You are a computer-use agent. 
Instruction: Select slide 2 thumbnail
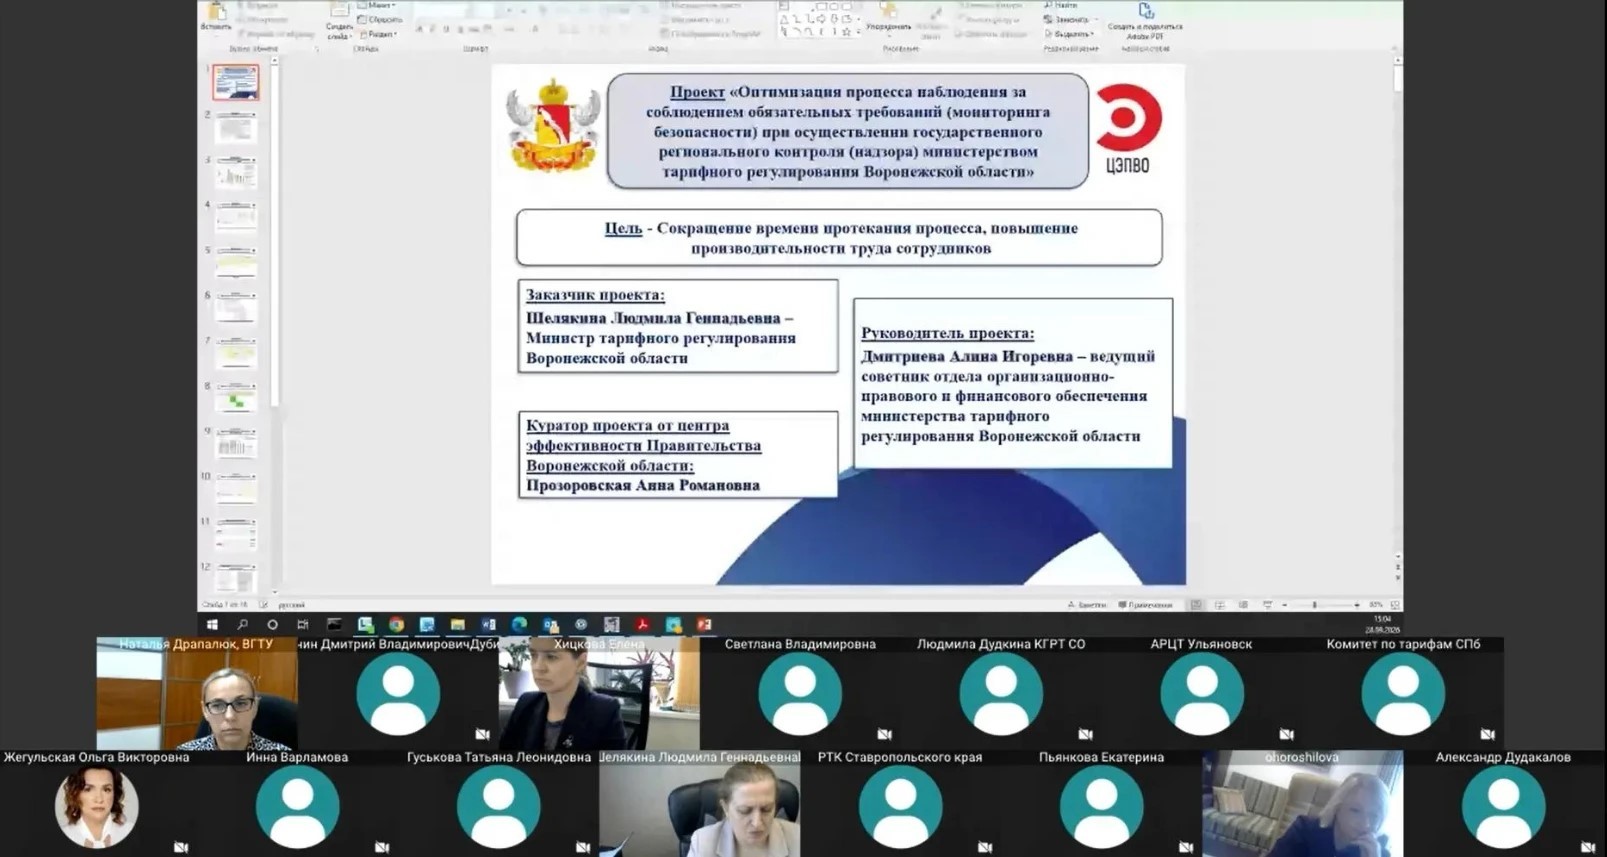pyautogui.click(x=236, y=127)
